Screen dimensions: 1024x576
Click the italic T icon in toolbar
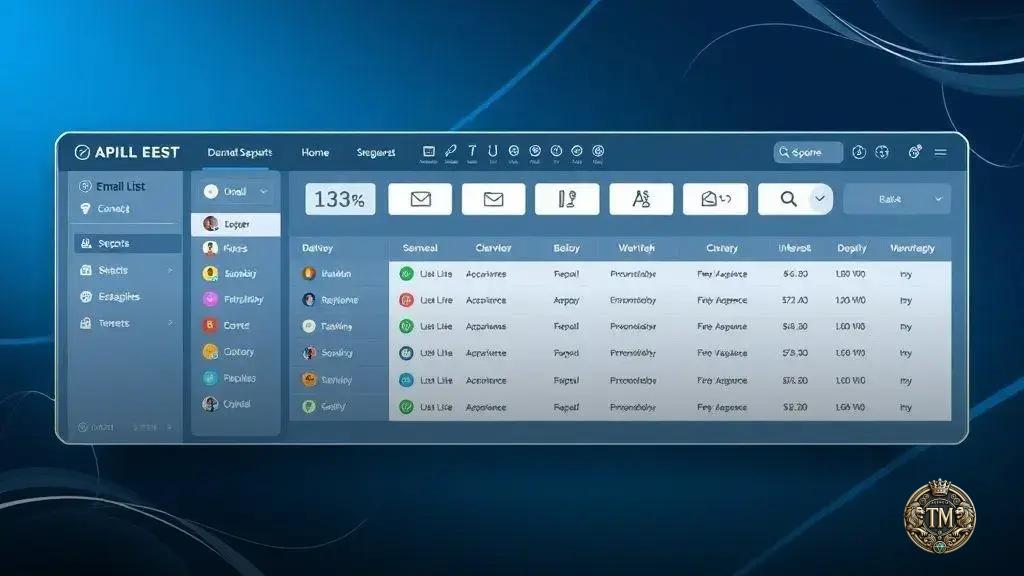tap(472, 152)
